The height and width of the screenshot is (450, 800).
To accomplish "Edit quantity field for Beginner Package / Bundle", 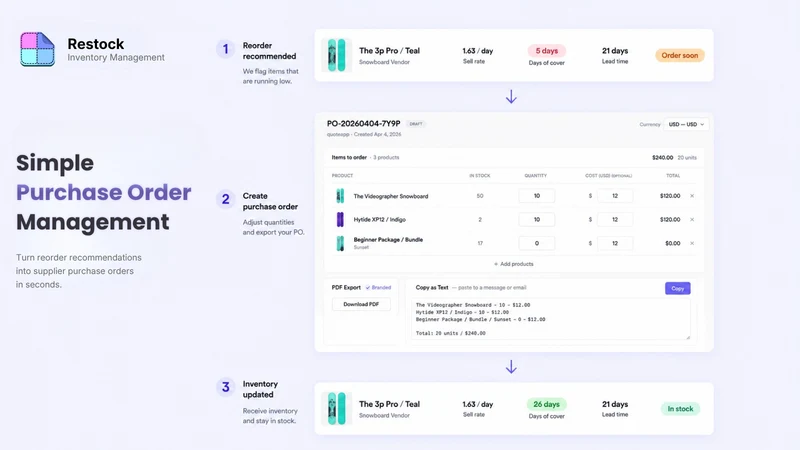I will [536, 243].
